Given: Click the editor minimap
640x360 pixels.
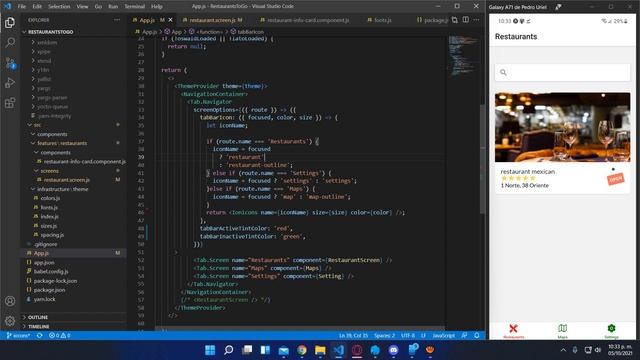Looking at the screenshot, I should tap(463, 56).
